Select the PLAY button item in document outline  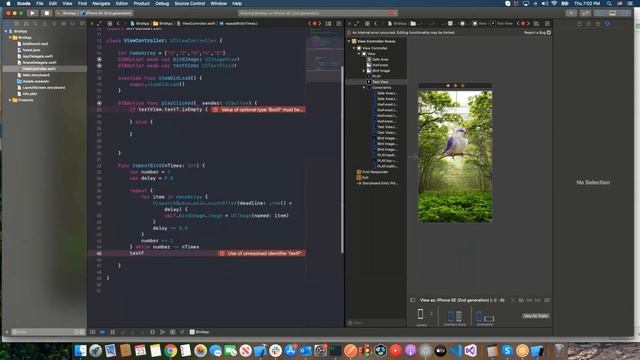[374, 76]
